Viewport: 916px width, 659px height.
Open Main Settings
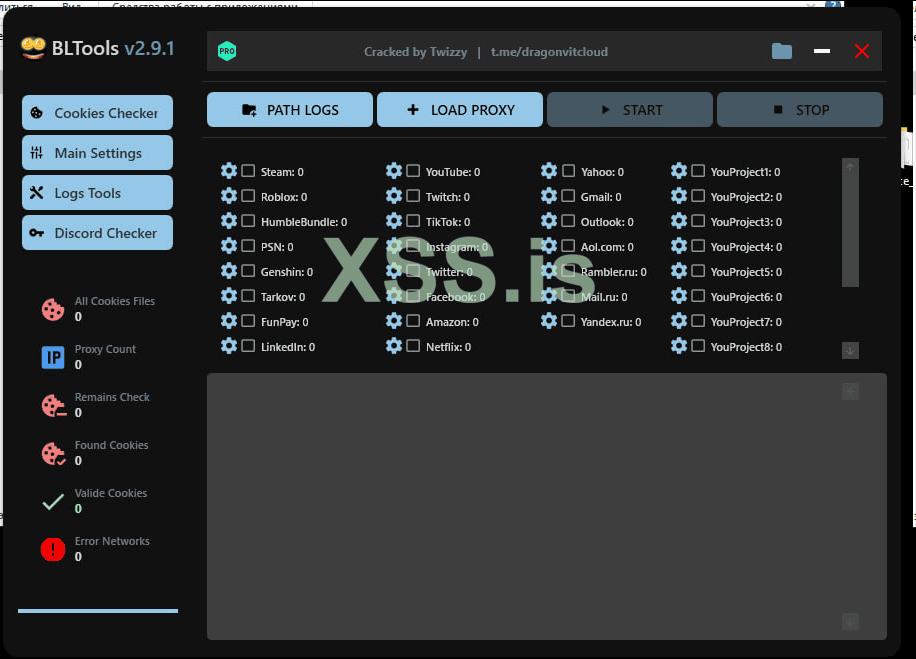[98, 153]
